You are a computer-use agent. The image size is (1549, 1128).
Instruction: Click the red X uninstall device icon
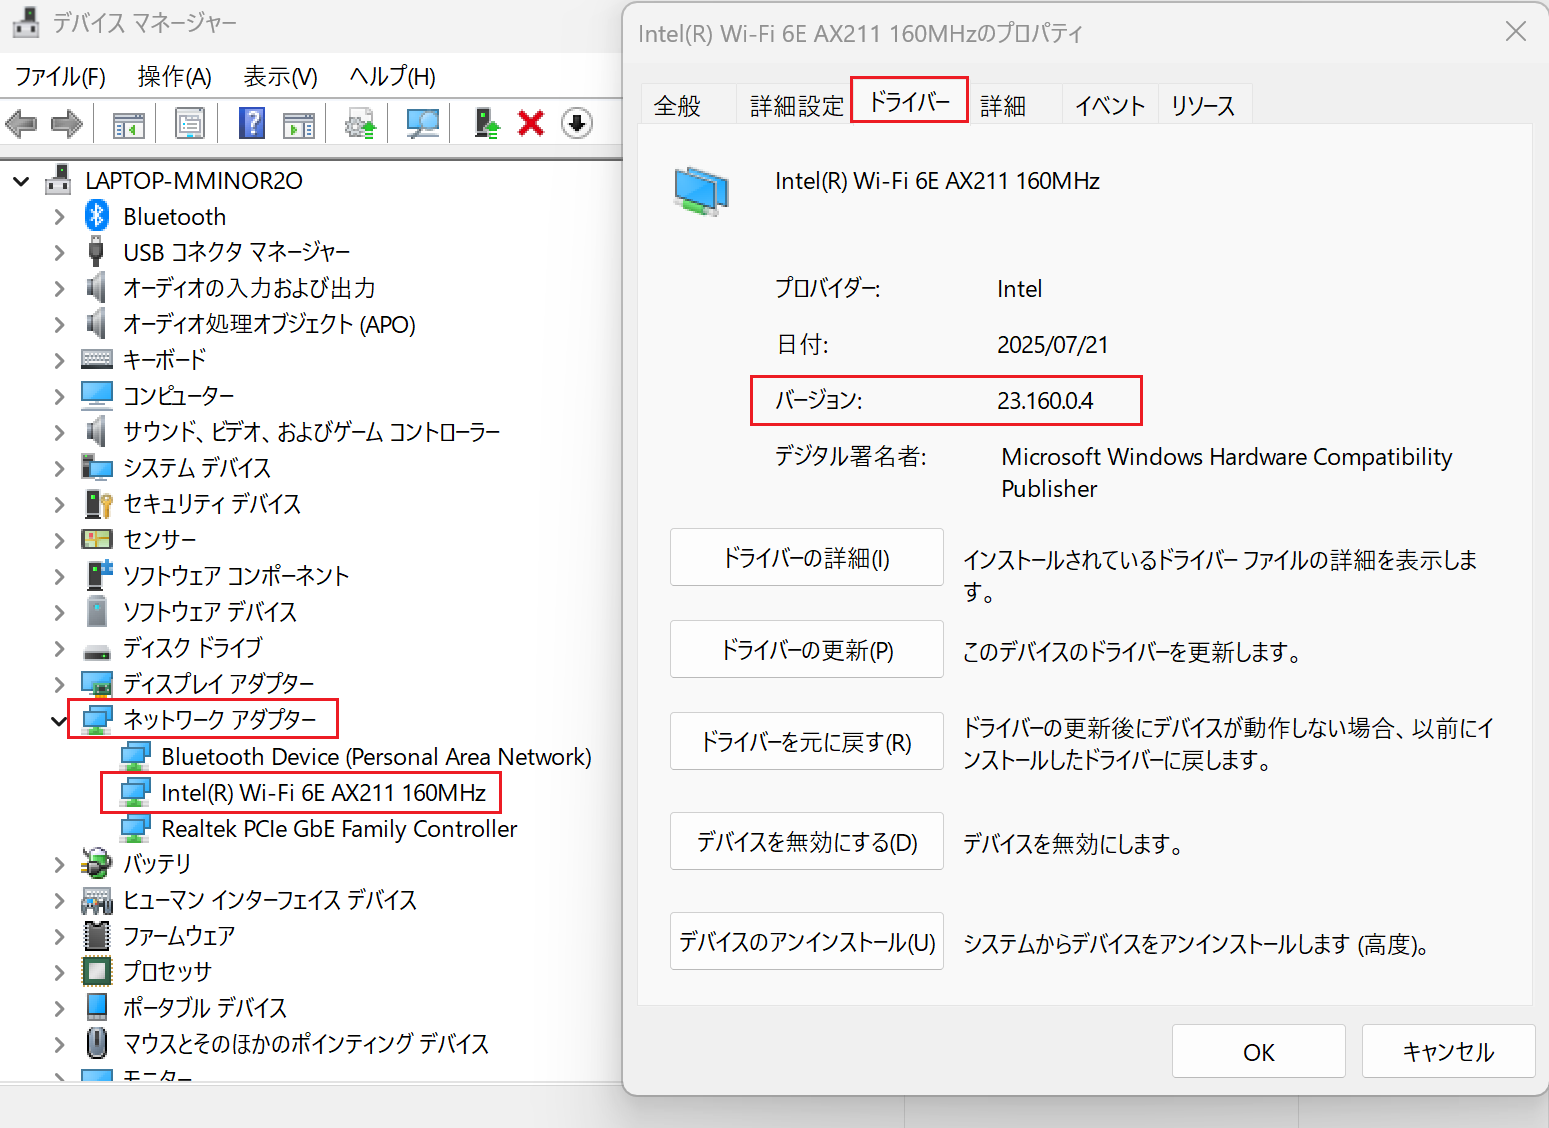[x=531, y=124]
